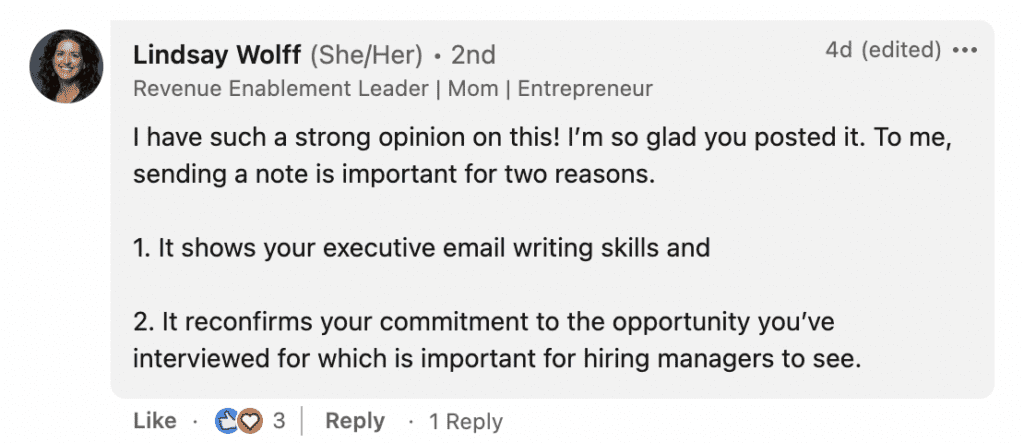
Task: Expand the 1 Reply thread
Action: (x=466, y=421)
